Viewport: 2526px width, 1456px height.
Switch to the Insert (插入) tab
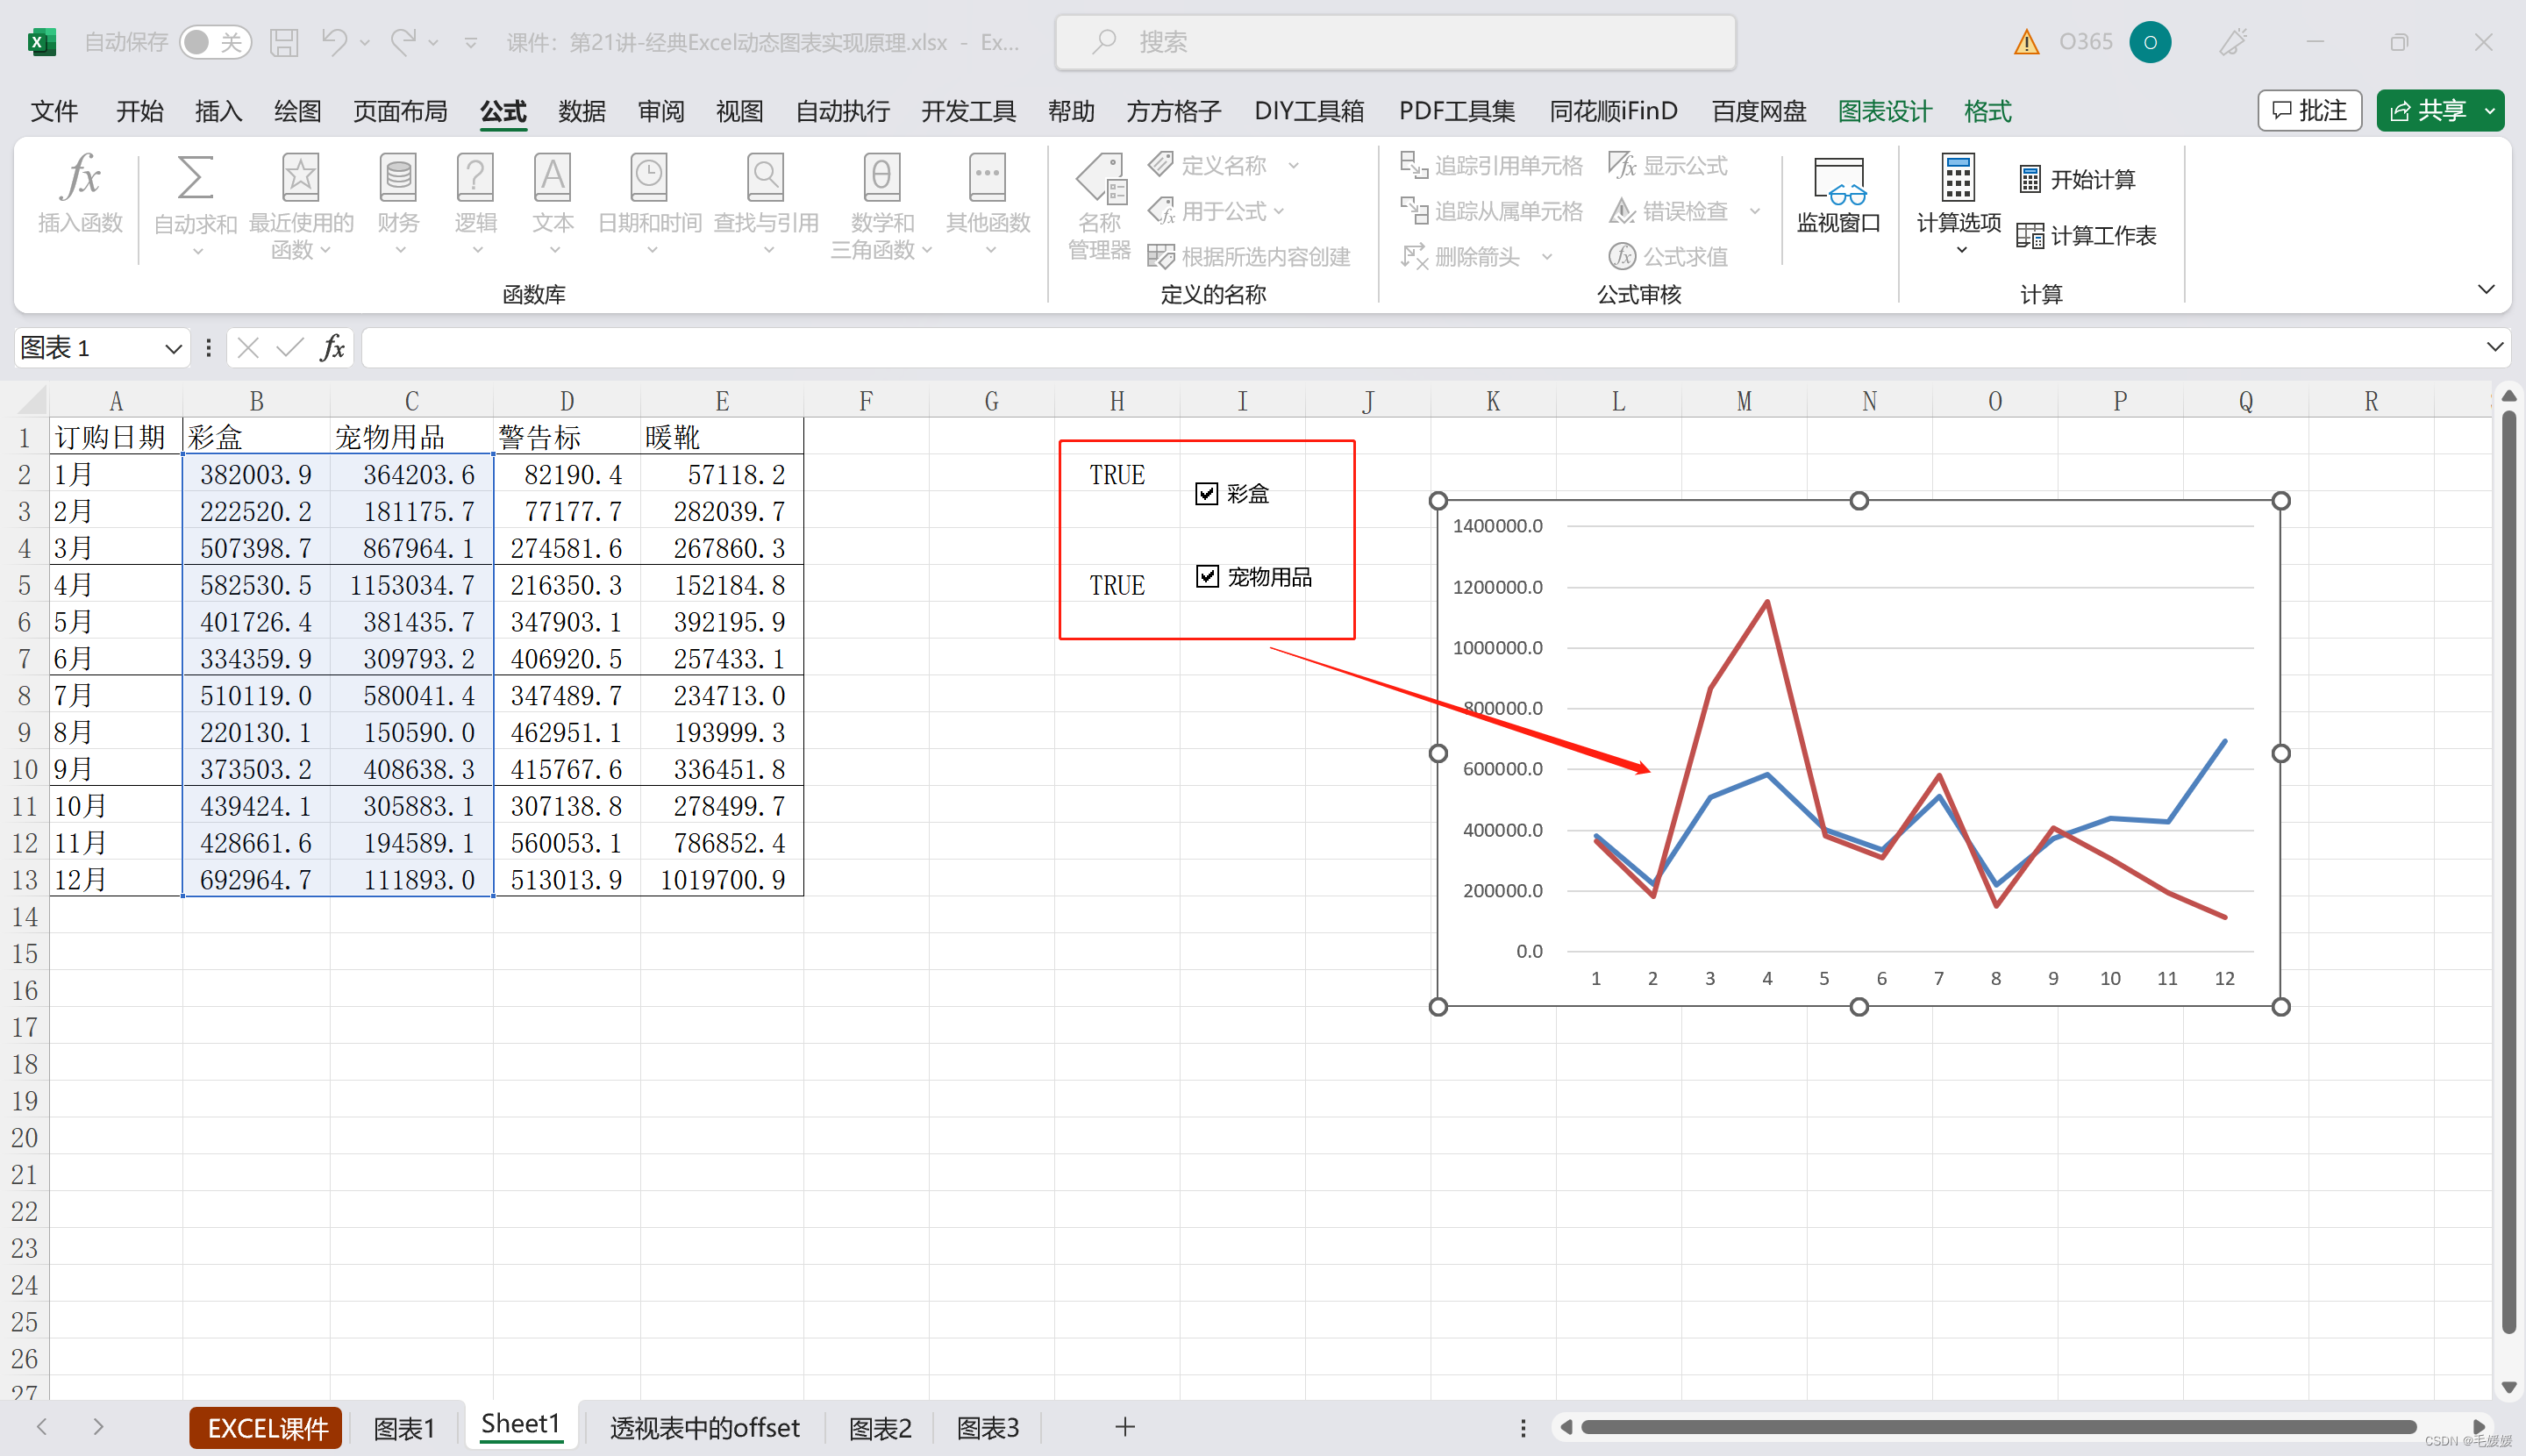click(x=218, y=111)
